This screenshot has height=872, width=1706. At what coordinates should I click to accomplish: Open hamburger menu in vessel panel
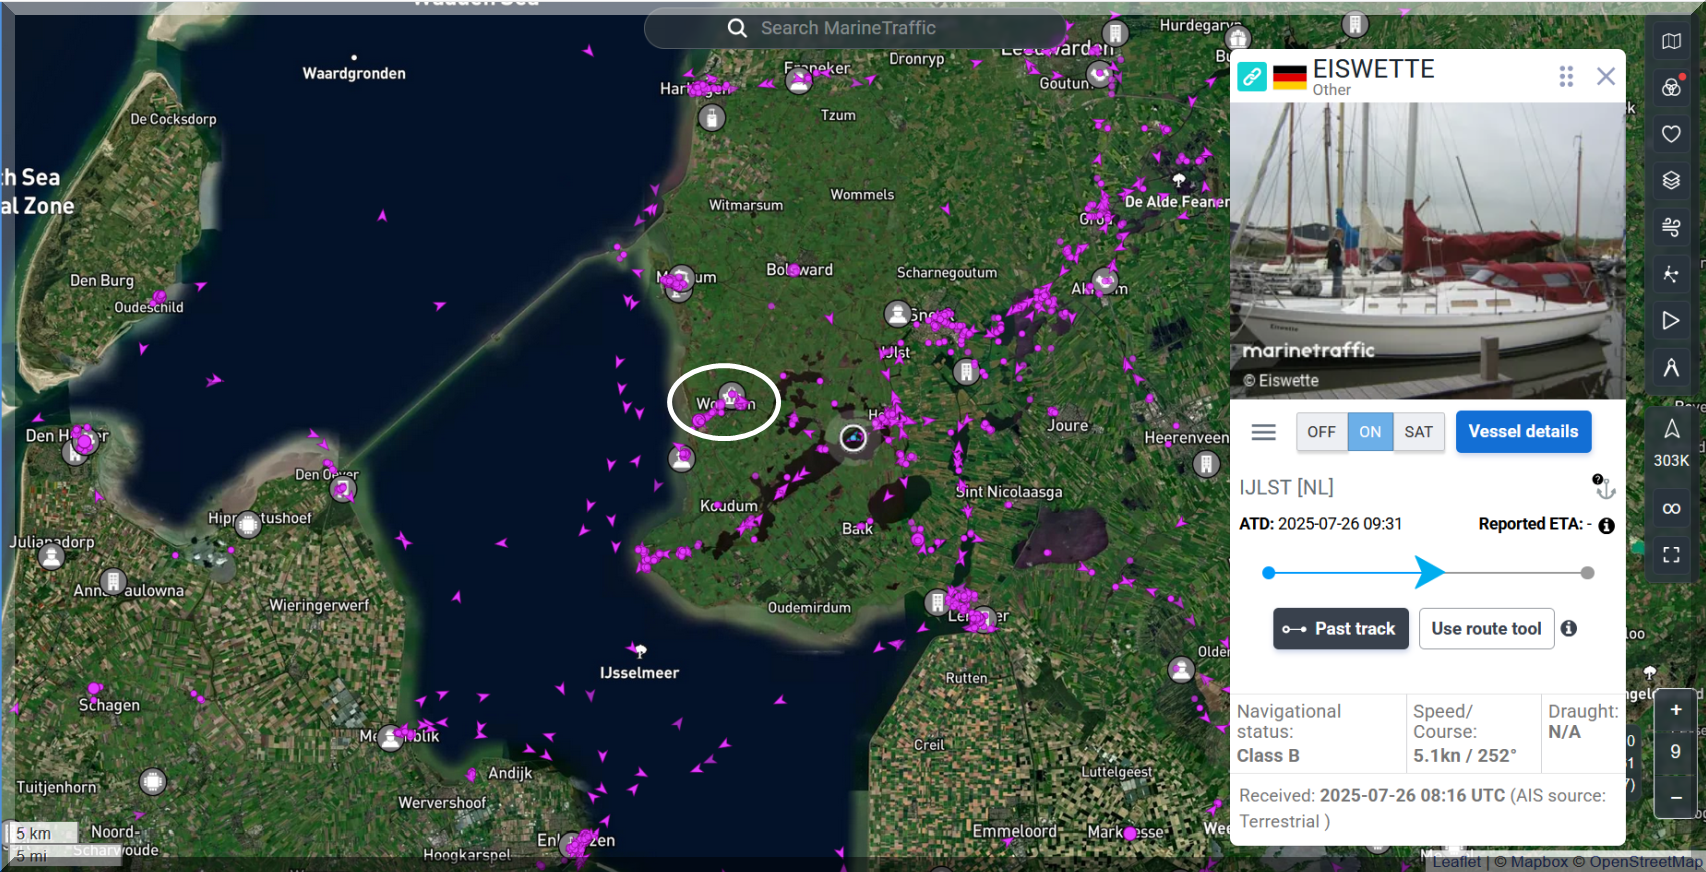1264,432
